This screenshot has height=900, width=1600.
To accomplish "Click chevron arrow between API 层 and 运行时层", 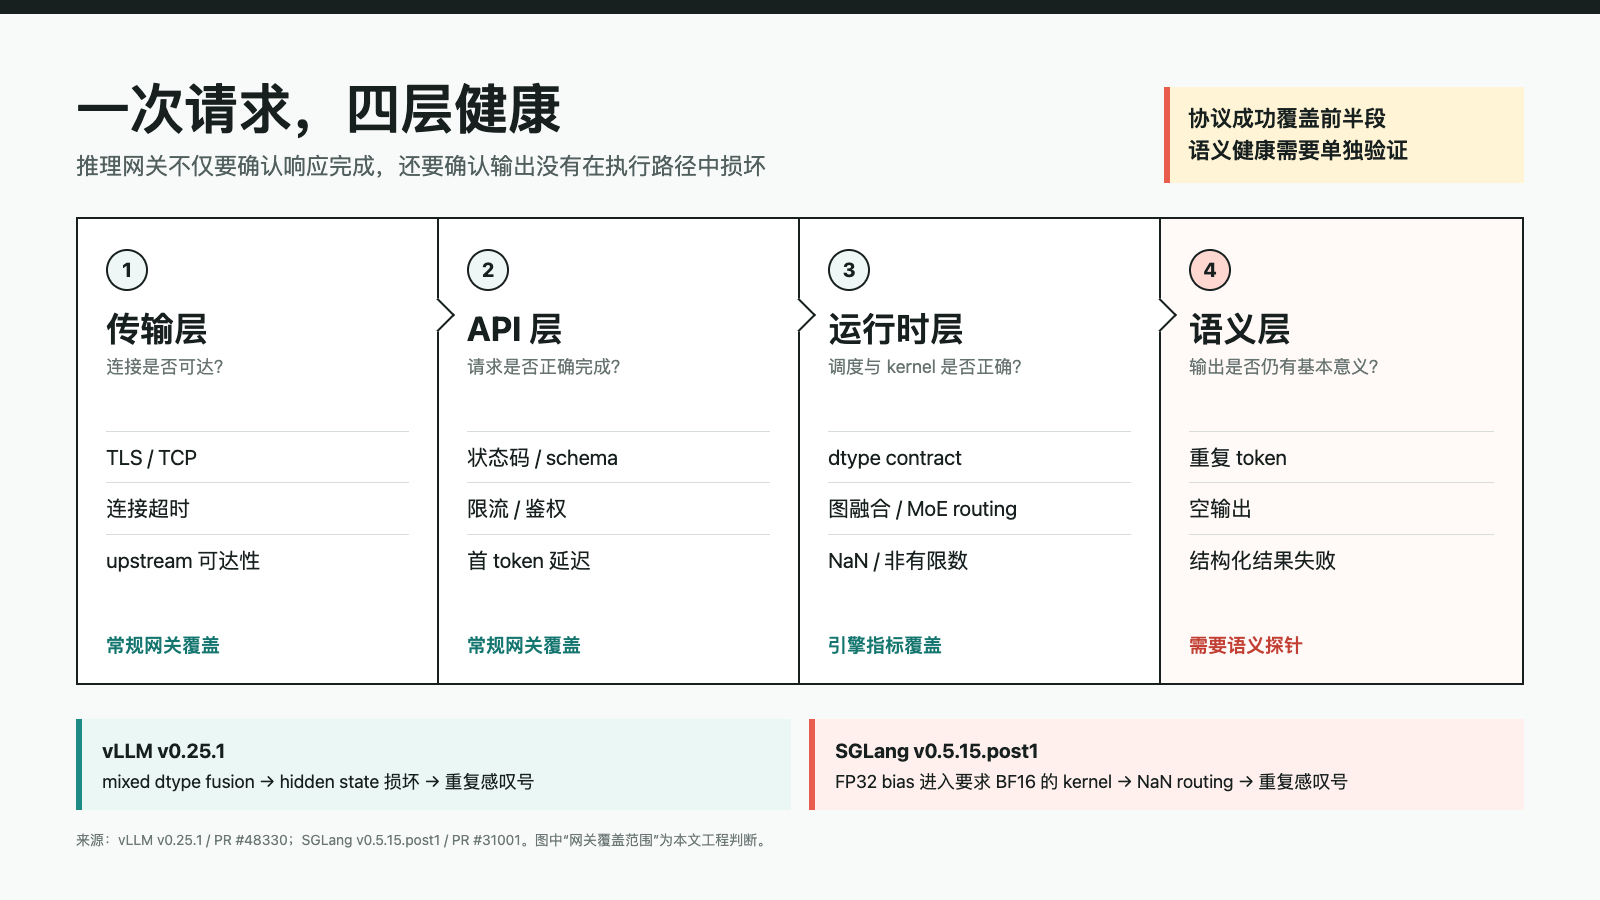I will 807,315.
